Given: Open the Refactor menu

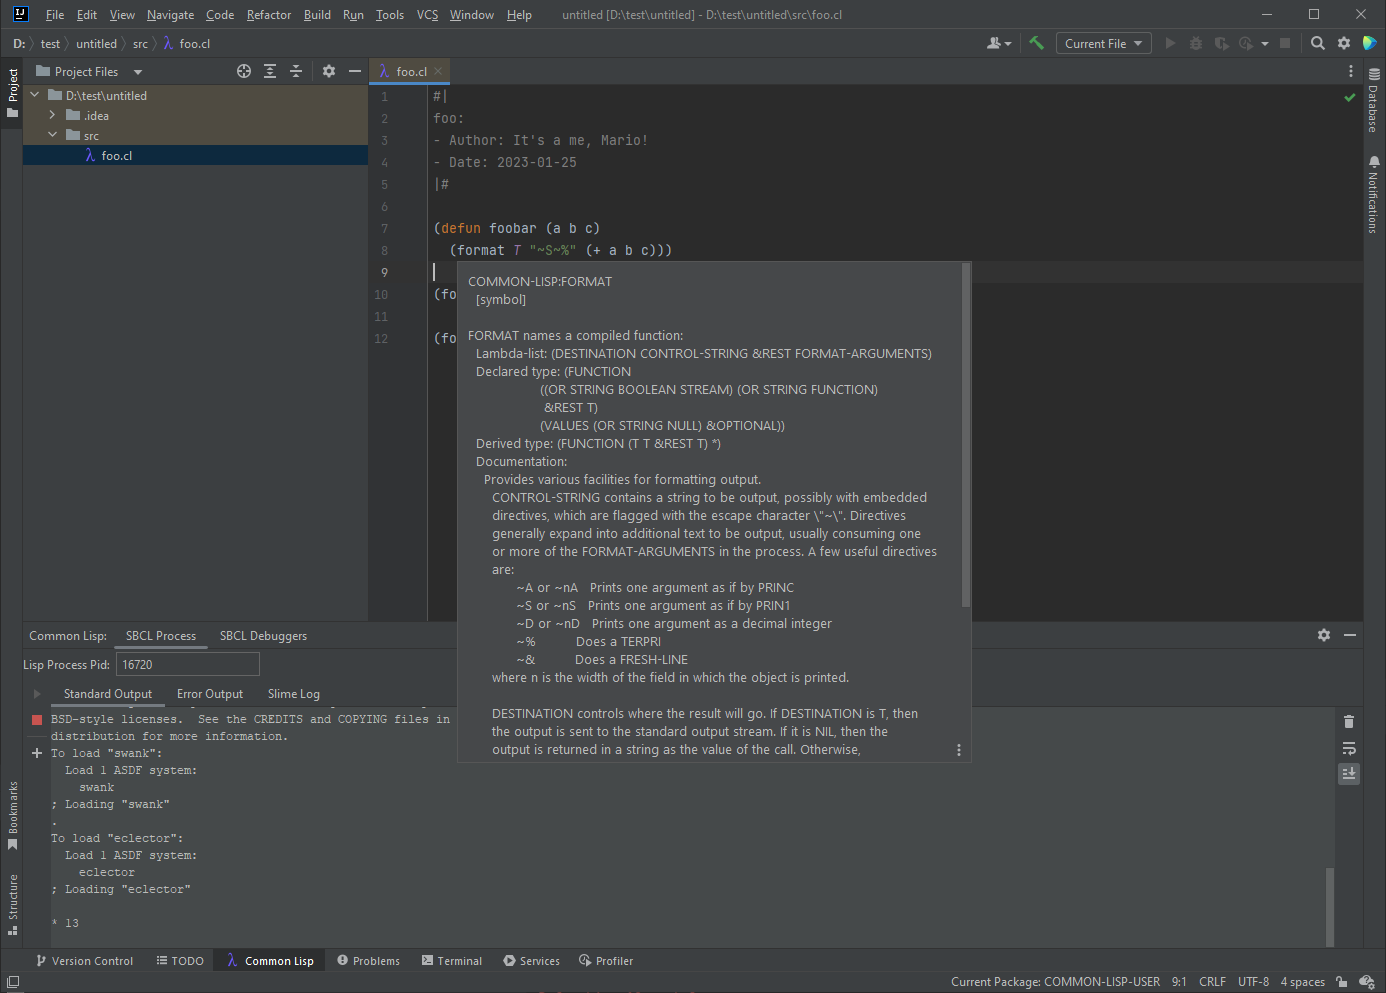Looking at the screenshot, I should pos(269,15).
